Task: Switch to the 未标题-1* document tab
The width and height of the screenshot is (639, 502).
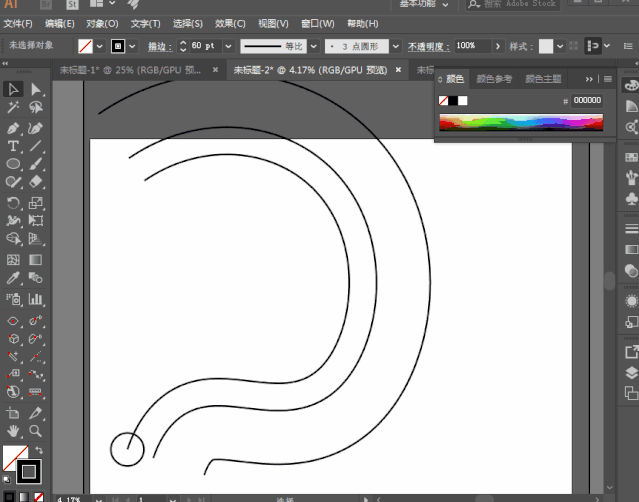Action: click(130, 70)
